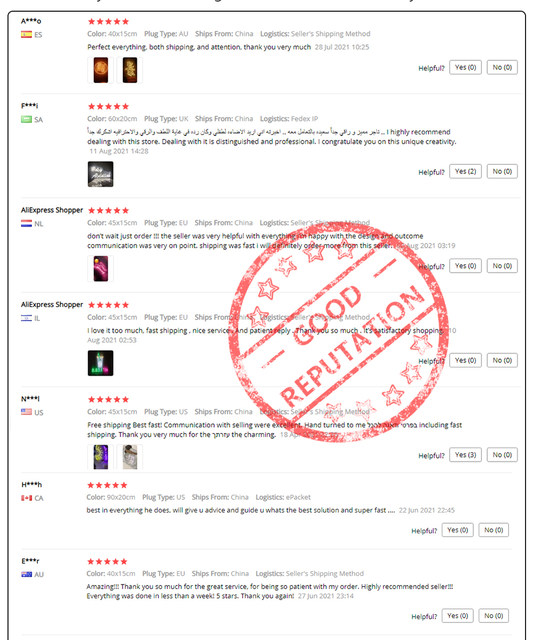533x640 pixels.
Task: Click Yes (0) on E***r's review
Action: point(457,616)
